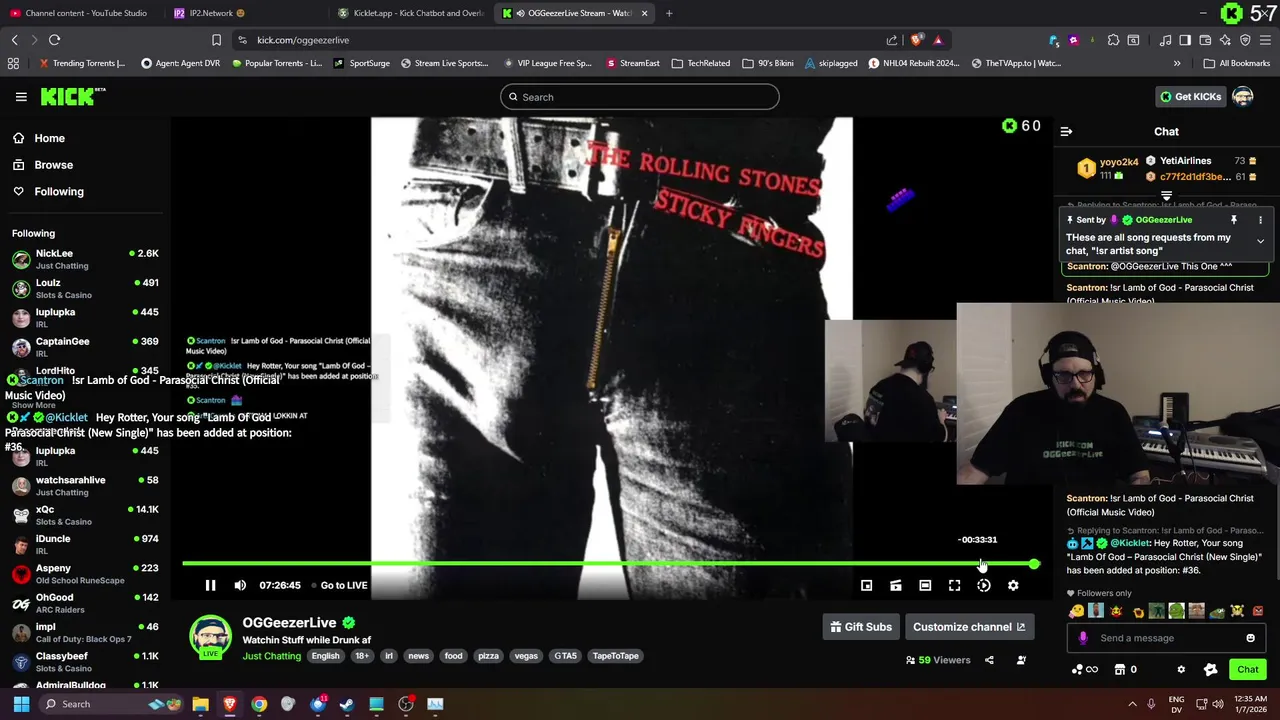Image resolution: width=1280 pixels, height=720 pixels.
Task: Open the channel shop icon showing 0
Action: [1125, 669]
